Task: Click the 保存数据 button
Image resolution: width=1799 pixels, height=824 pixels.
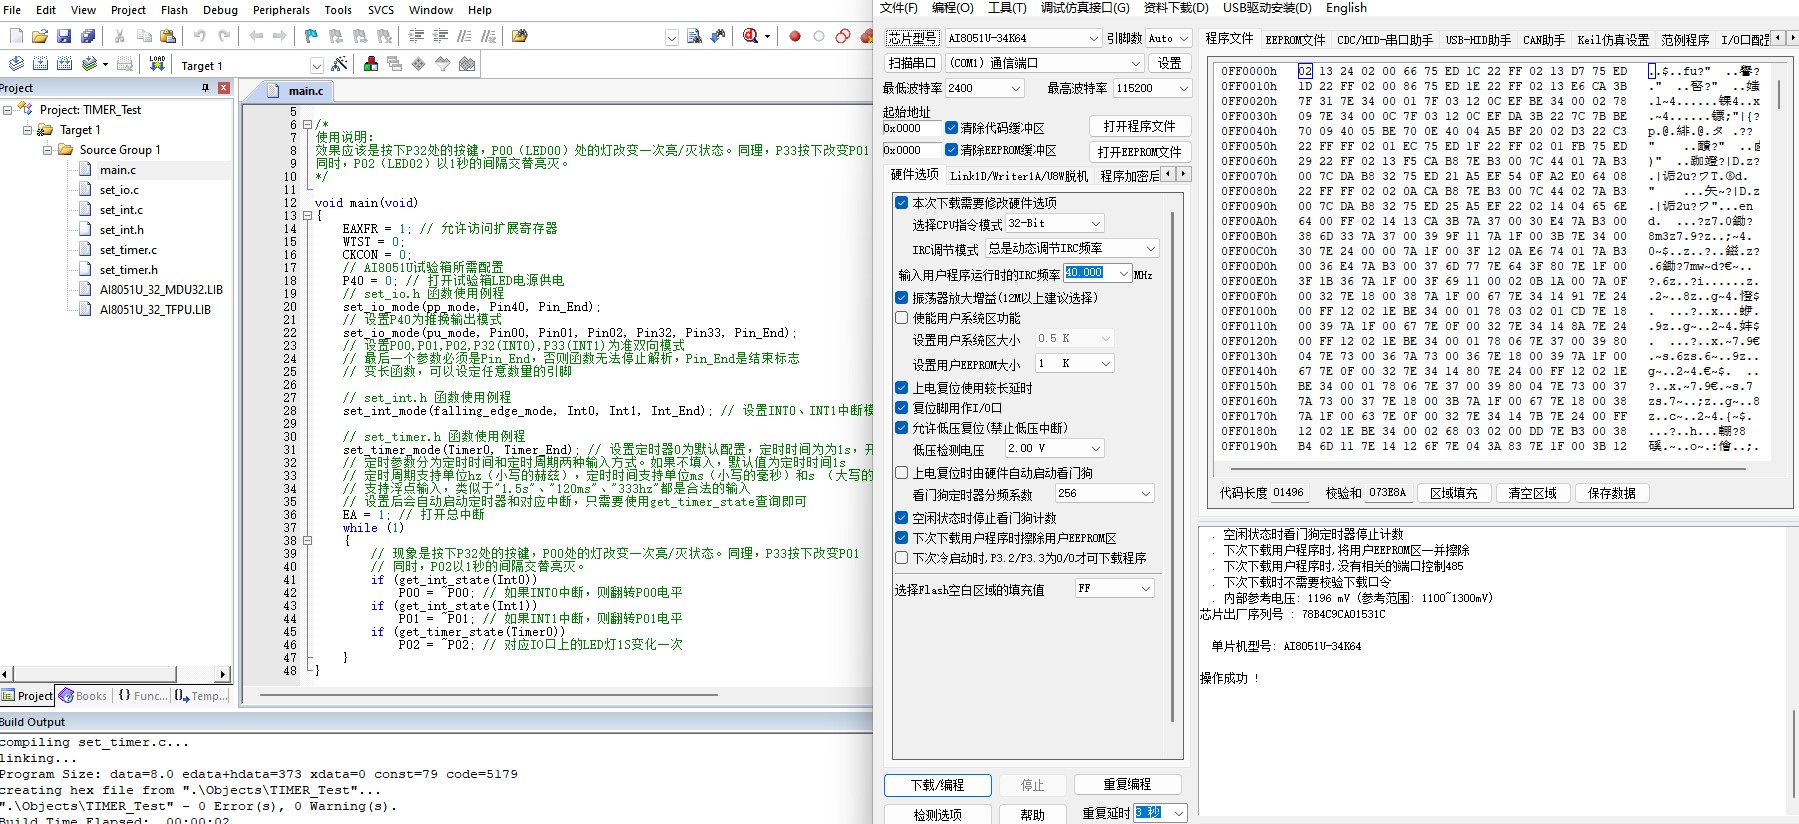Action: pos(1612,493)
